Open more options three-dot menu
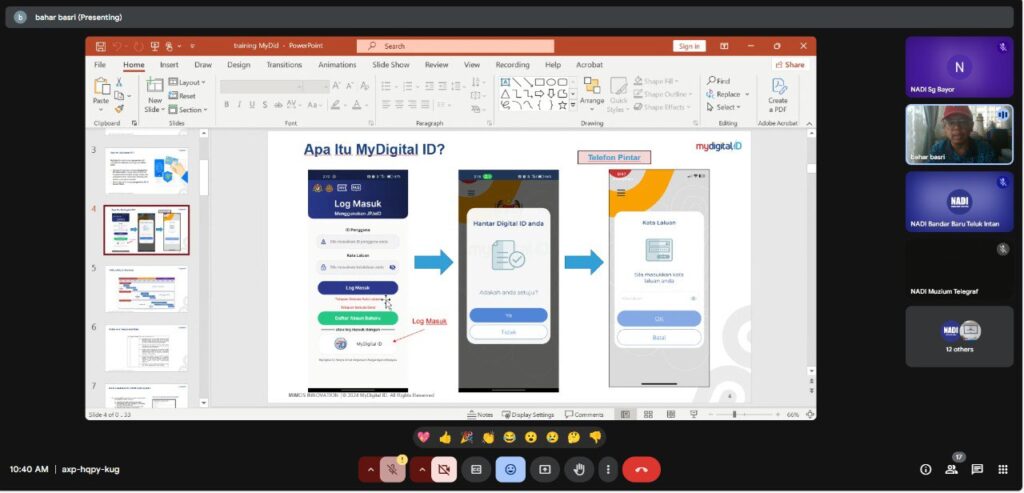 (x=608, y=469)
